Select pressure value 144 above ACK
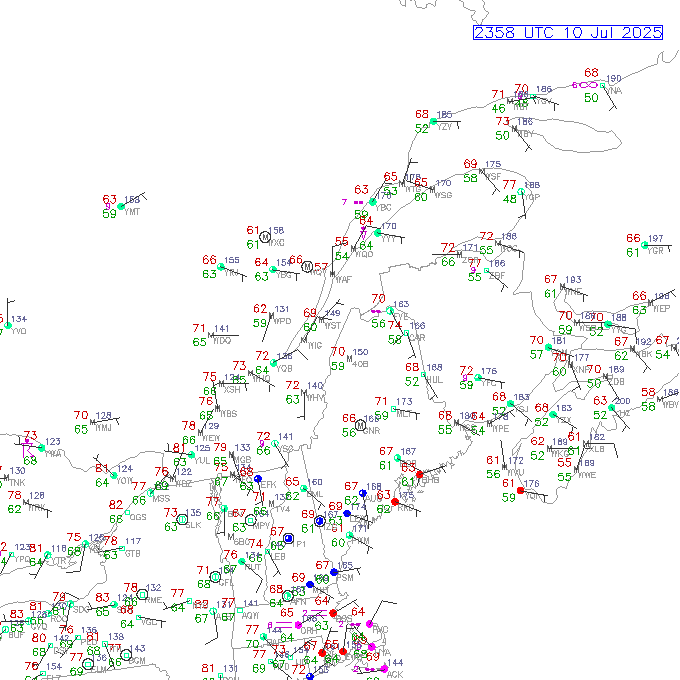This screenshot has height=680, width=680. coord(395,662)
